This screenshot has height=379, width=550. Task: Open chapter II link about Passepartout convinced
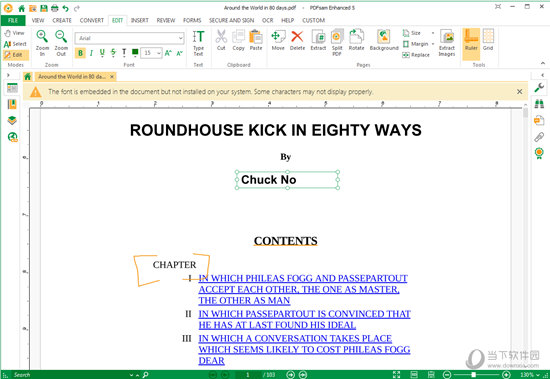tap(304, 319)
